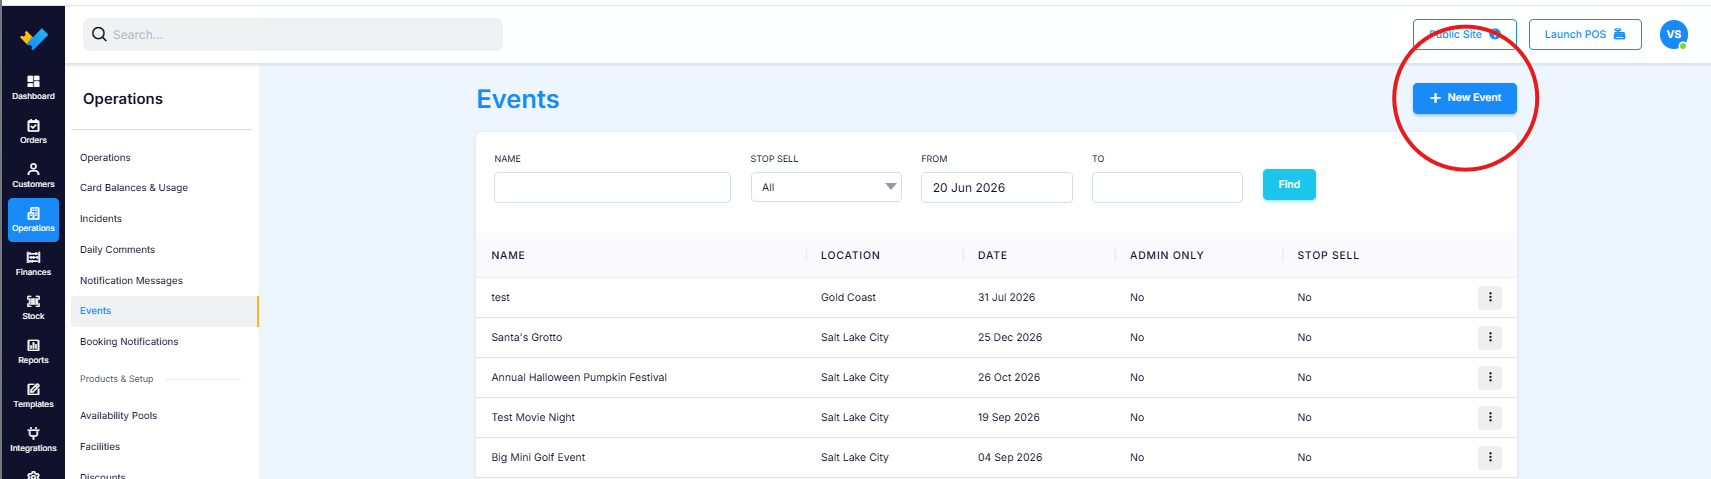
Task: Select Incidents in Operations menu
Action: point(101,219)
